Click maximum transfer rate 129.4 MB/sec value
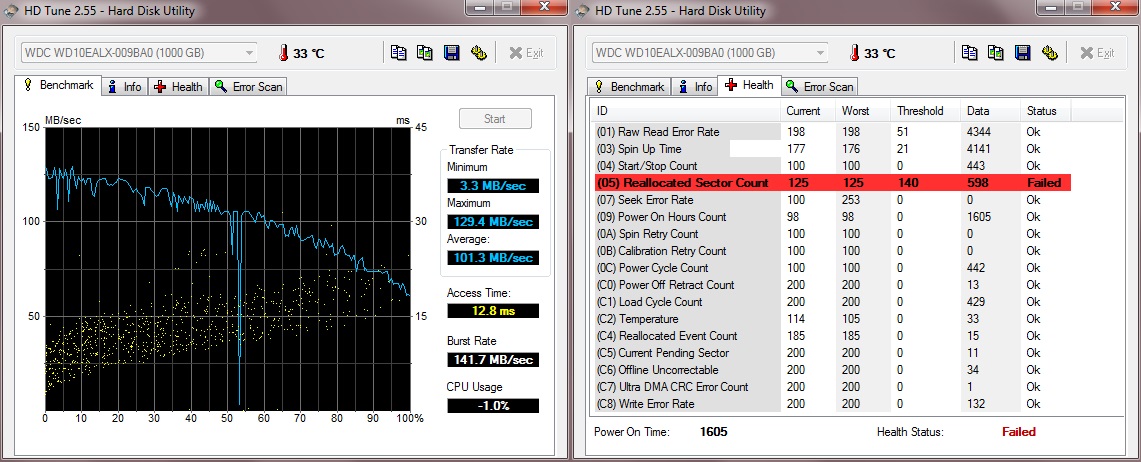The width and height of the screenshot is (1141, 462). tap(493, 221)
